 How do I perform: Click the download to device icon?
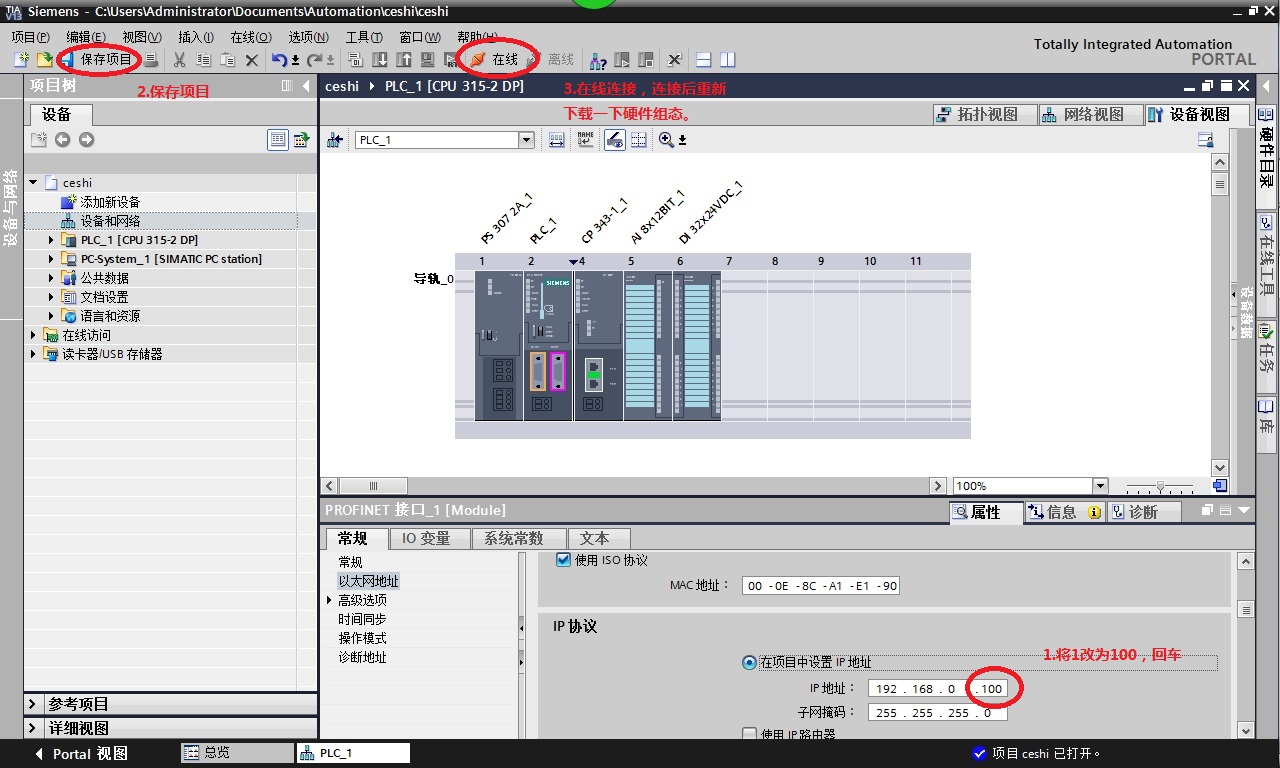[x=379, y=60]
